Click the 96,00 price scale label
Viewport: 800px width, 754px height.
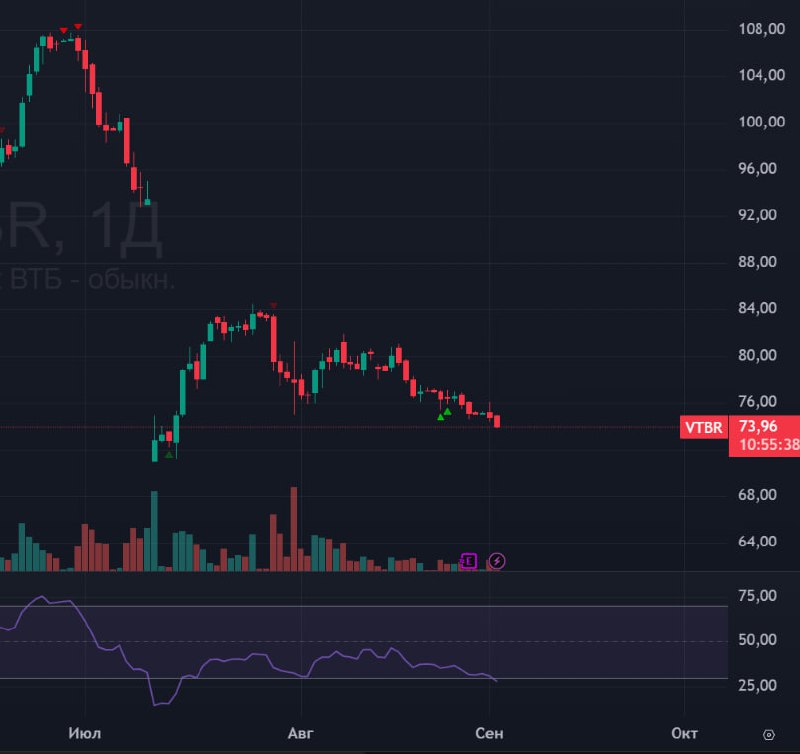tap(757, 168)
